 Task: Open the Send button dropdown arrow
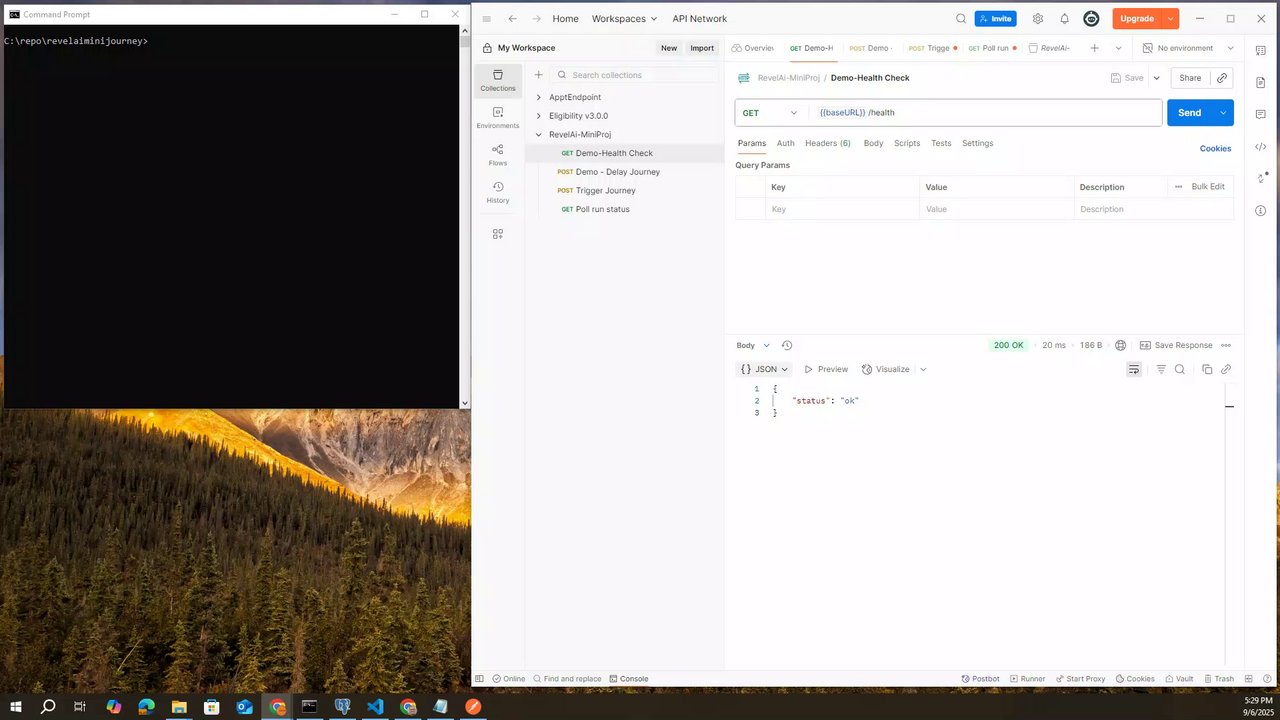click(x=1223, y=113)
